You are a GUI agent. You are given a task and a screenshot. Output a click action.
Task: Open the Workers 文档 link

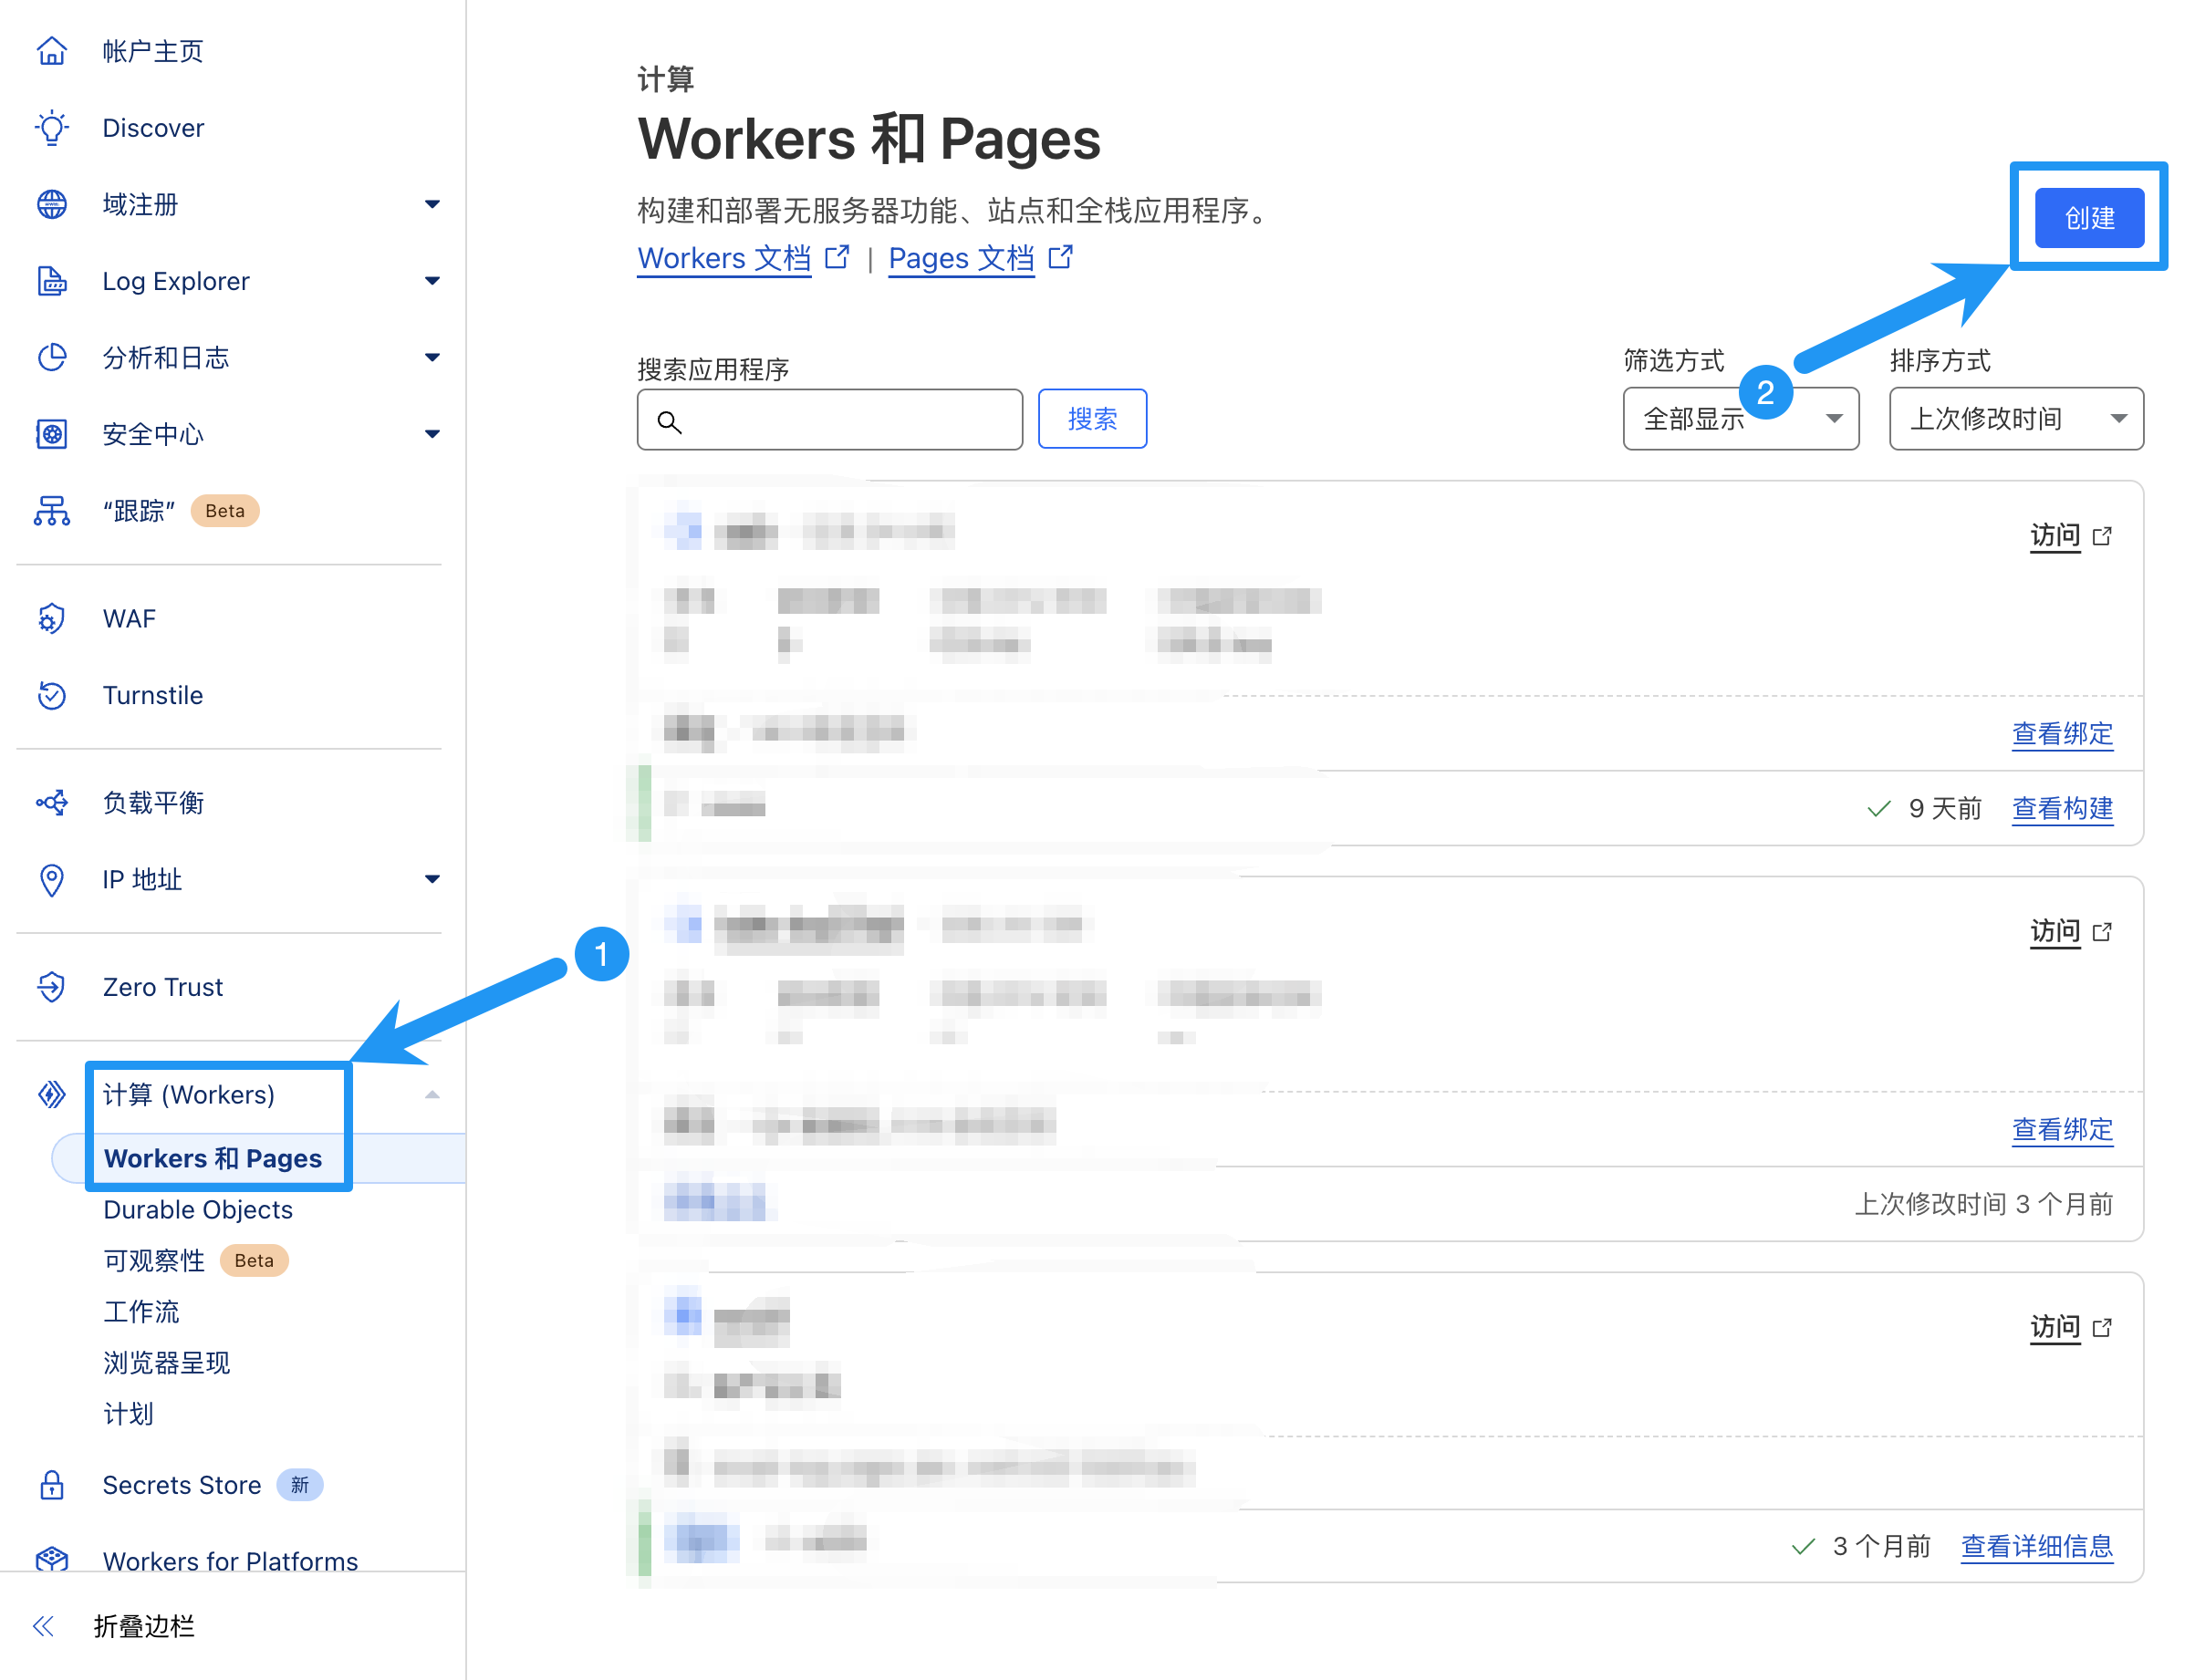724,257
